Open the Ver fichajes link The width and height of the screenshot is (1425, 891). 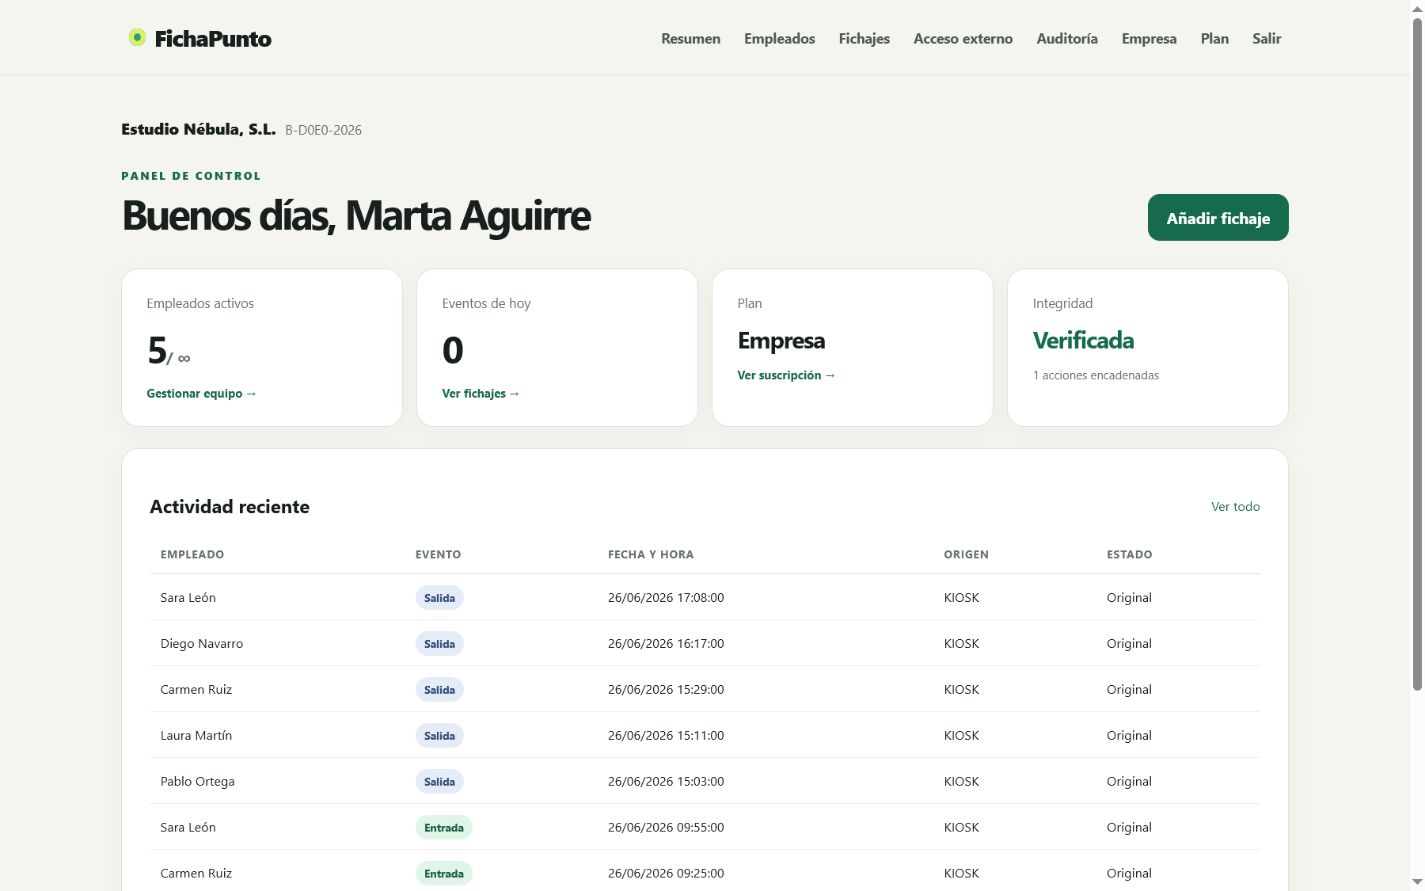(481, 394)
